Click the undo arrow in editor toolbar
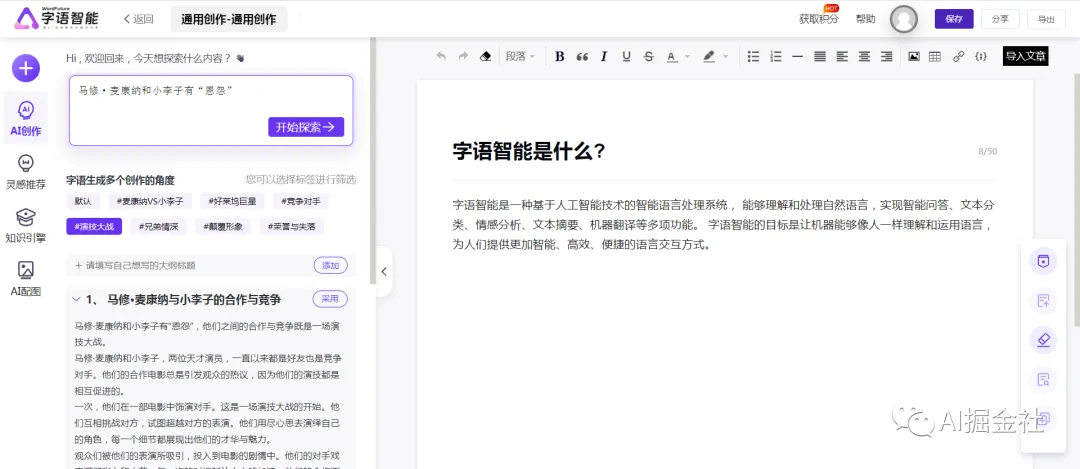This screenshot has width=1080, height=469. 442,56
